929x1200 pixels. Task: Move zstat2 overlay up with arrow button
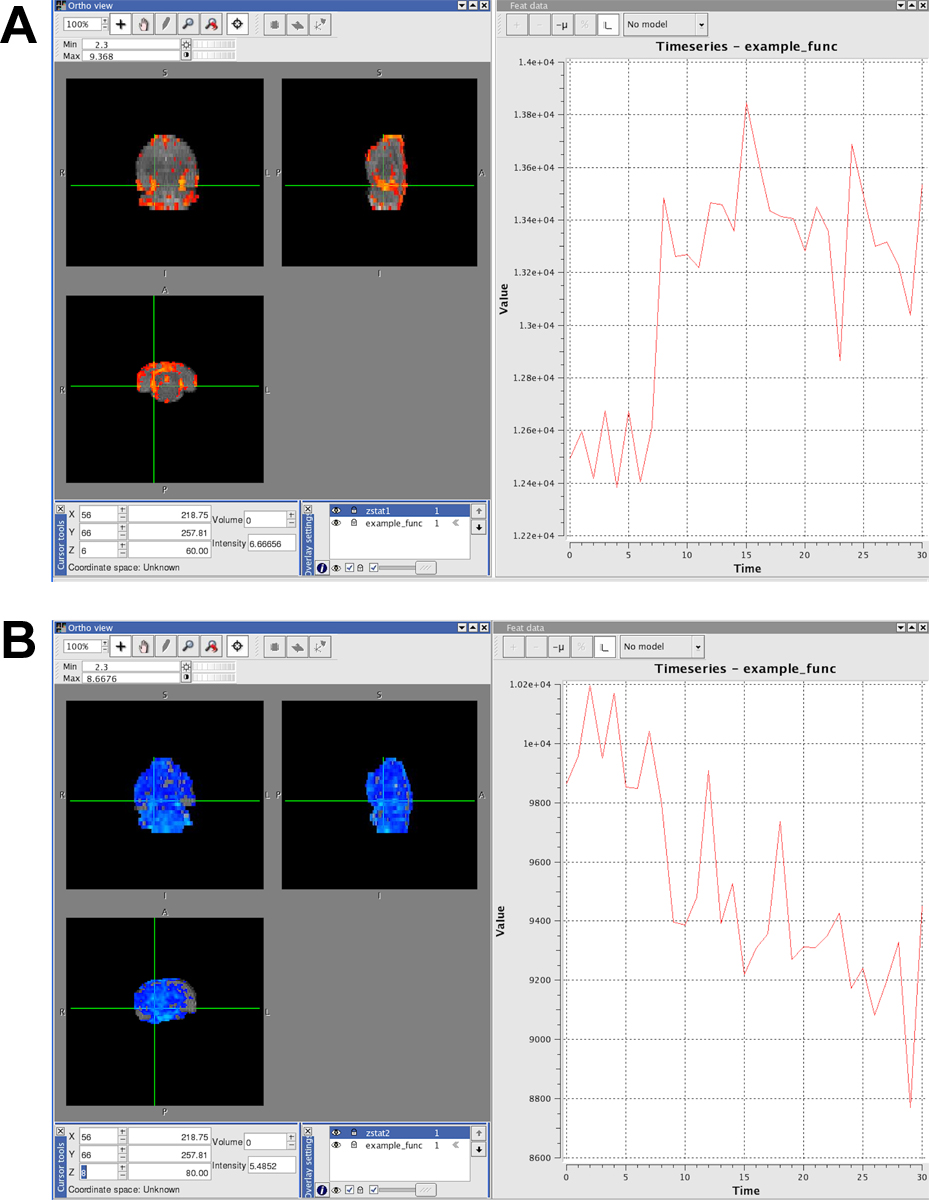pos(479,1133)
